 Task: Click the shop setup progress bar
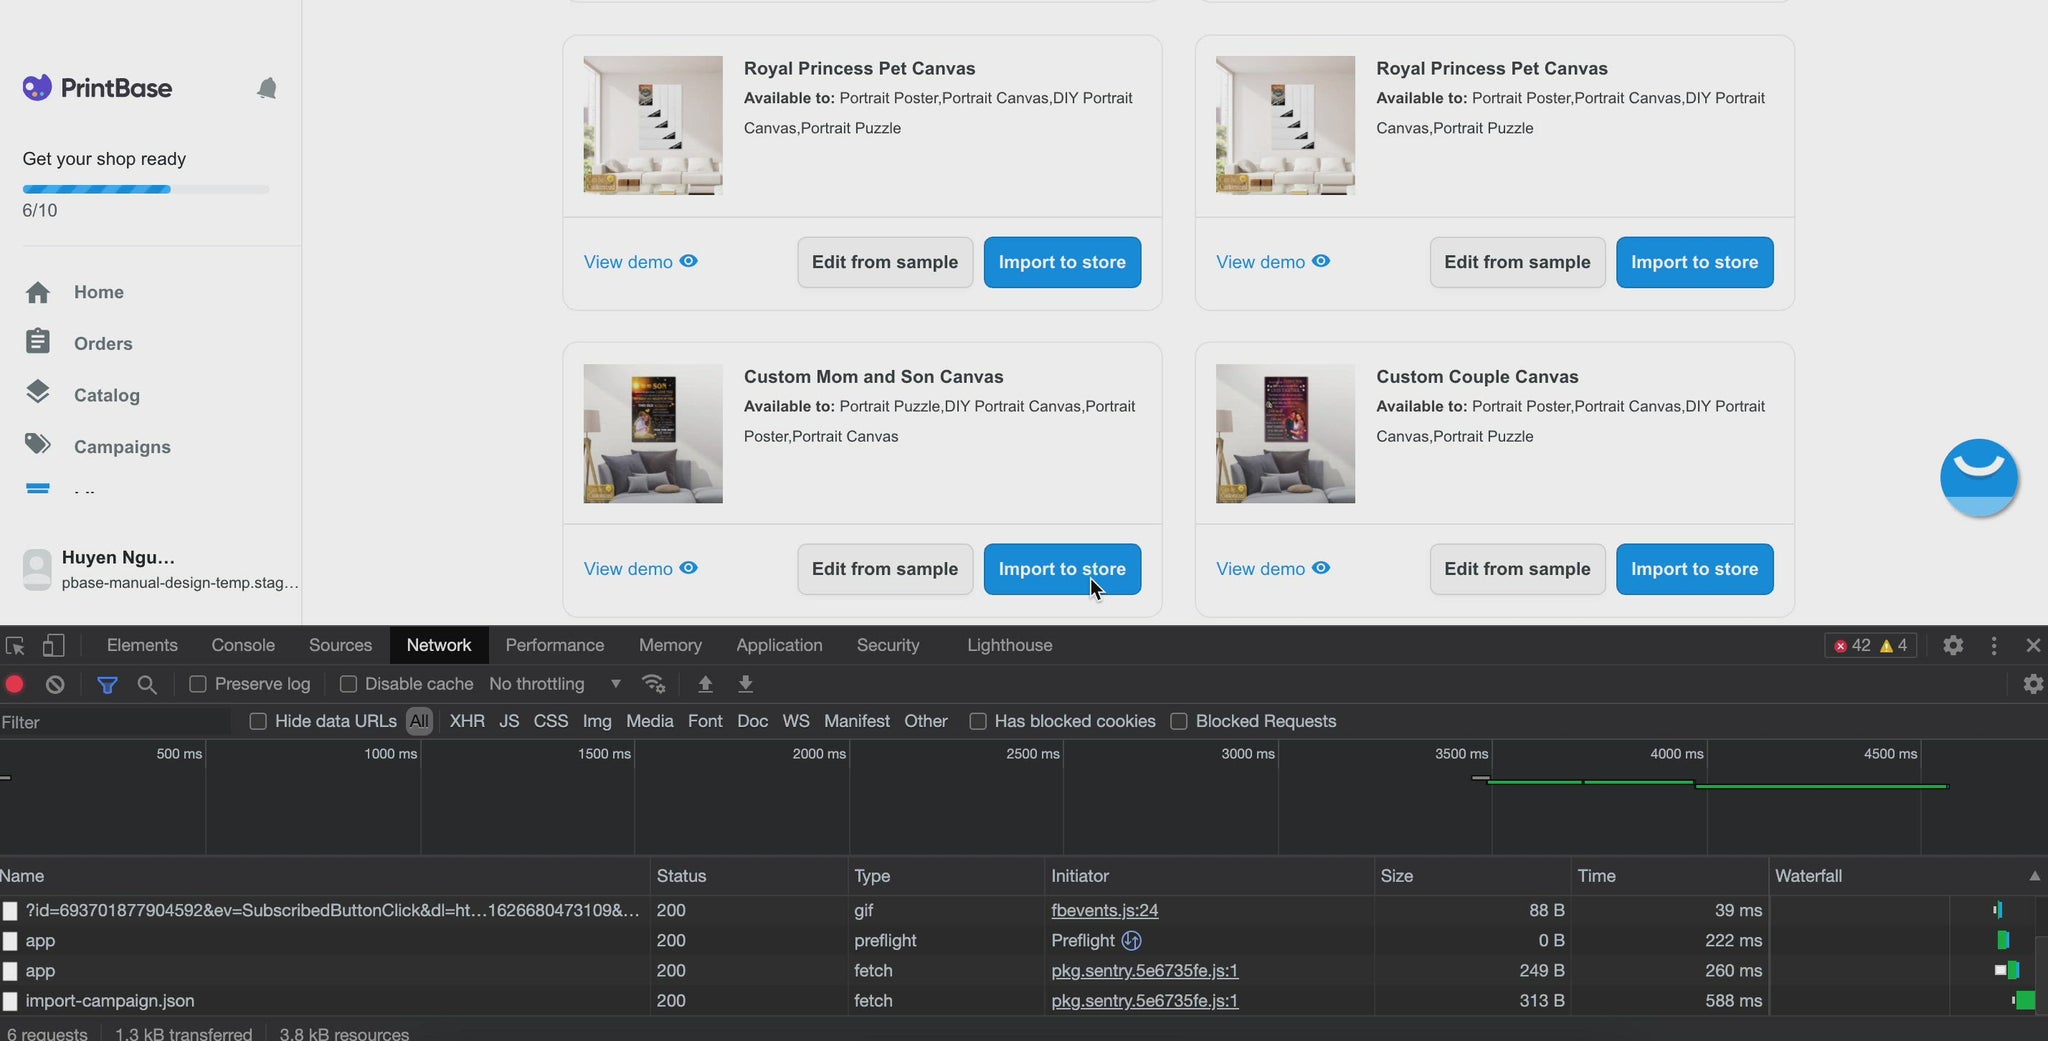[x=146, y=189]
